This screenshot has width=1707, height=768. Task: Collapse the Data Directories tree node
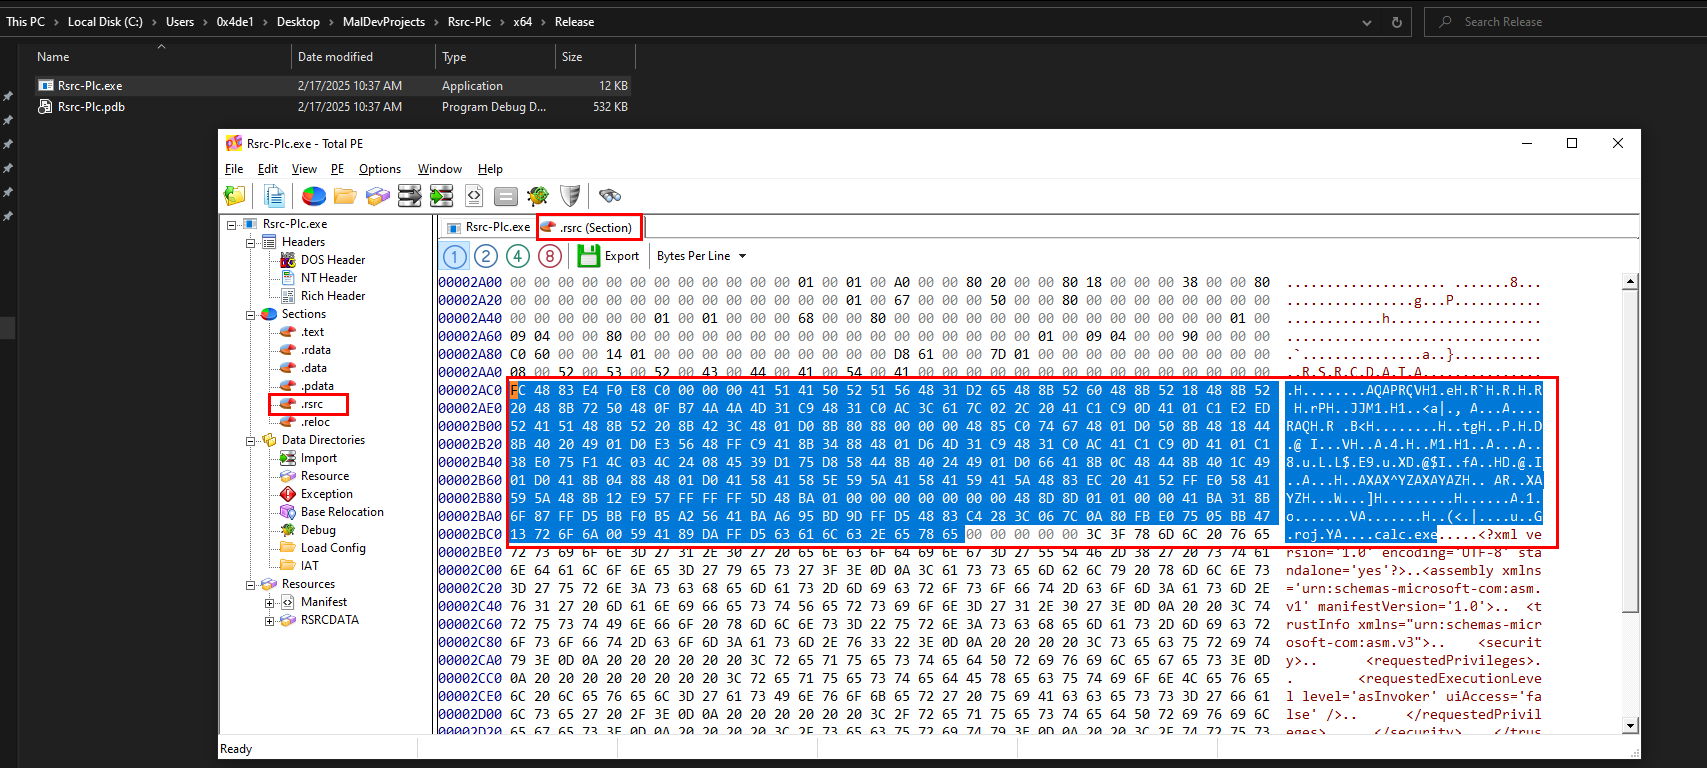click(251, 440)
